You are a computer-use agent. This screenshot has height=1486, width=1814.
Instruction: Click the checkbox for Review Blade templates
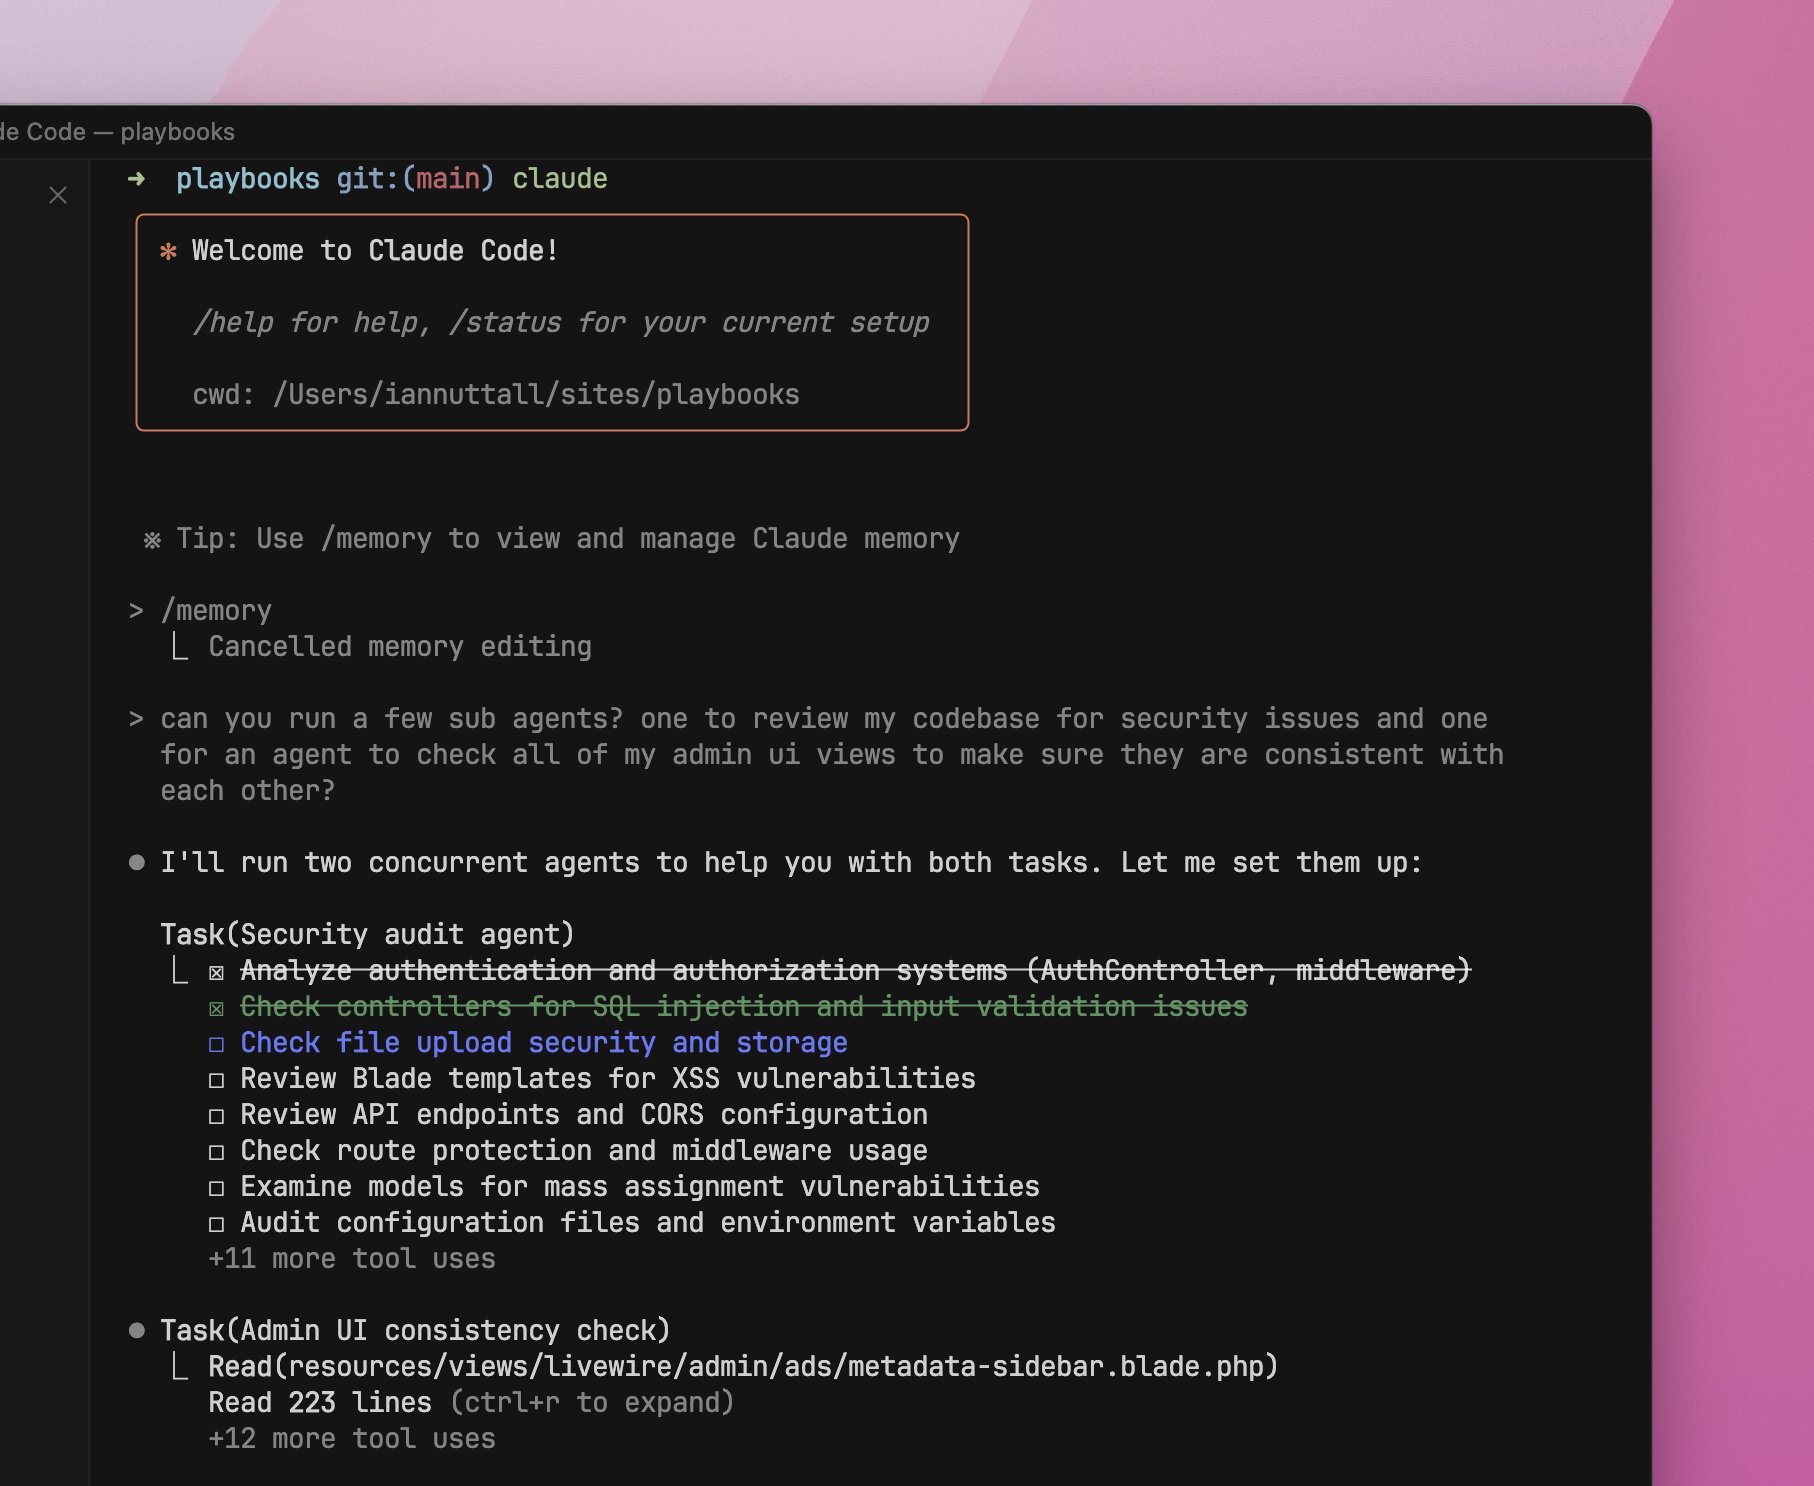click(216, 1080)
